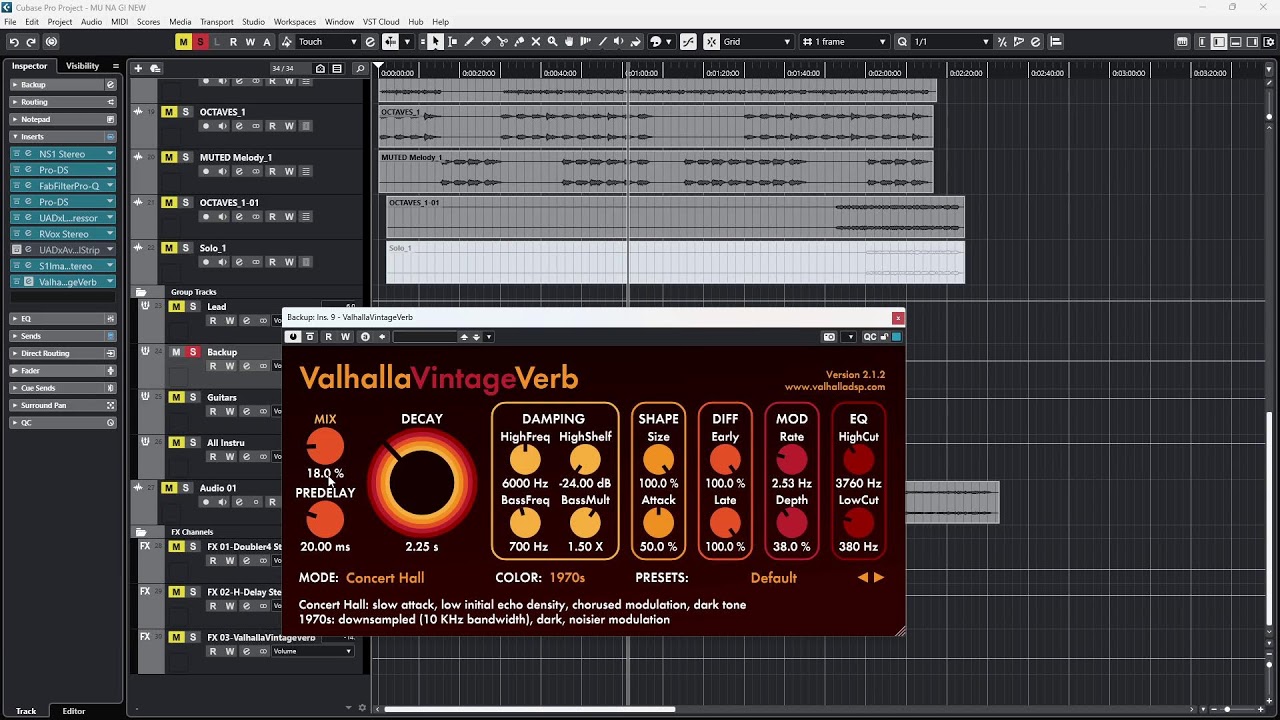Click the 1970s color selector
Viewport: 1280px width, 720px height.
pyautogui.click(x=567, y=578)
